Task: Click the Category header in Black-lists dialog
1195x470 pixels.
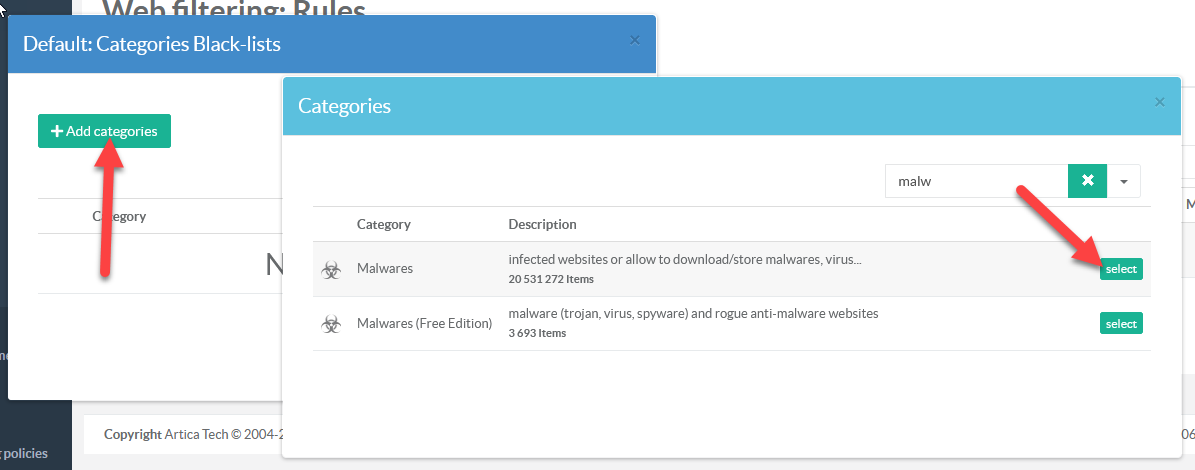Action: pos(119,216)
